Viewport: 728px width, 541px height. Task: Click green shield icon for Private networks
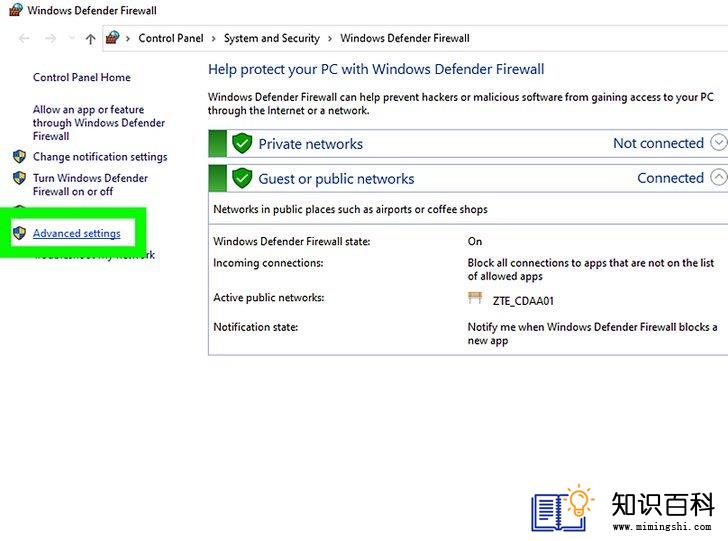242,143
